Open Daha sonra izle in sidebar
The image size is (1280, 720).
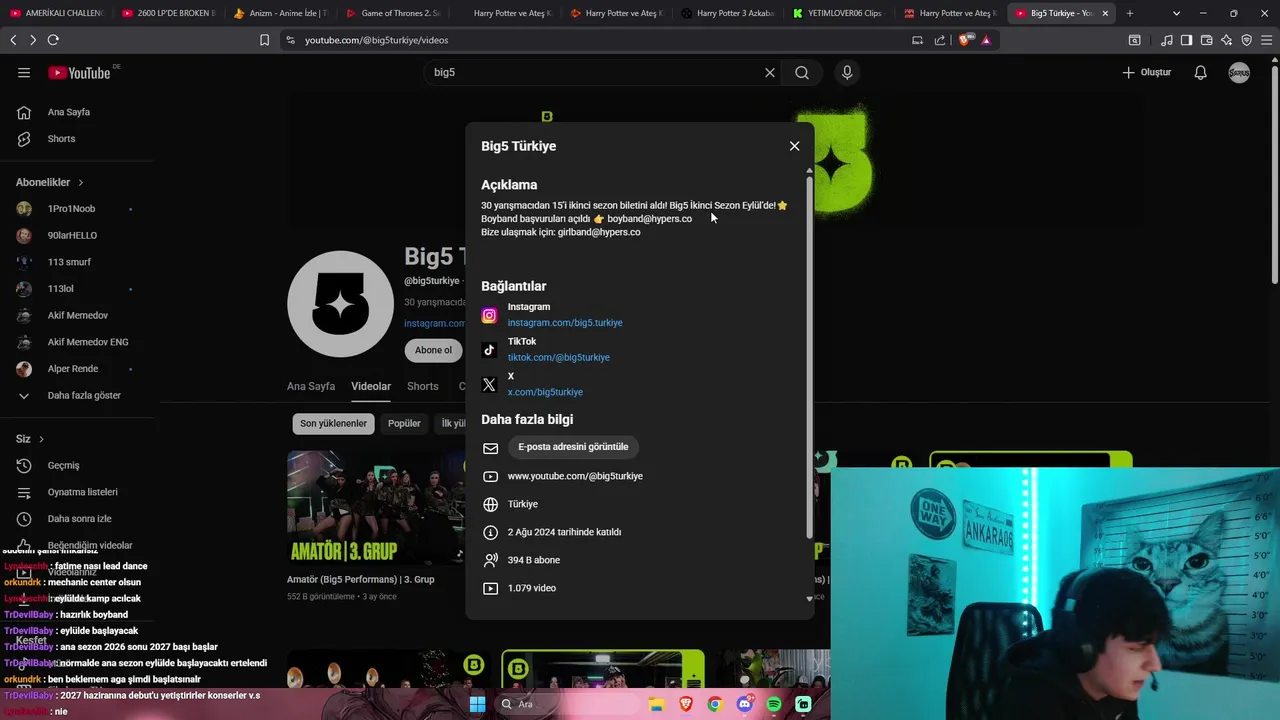tap(77, 518)
